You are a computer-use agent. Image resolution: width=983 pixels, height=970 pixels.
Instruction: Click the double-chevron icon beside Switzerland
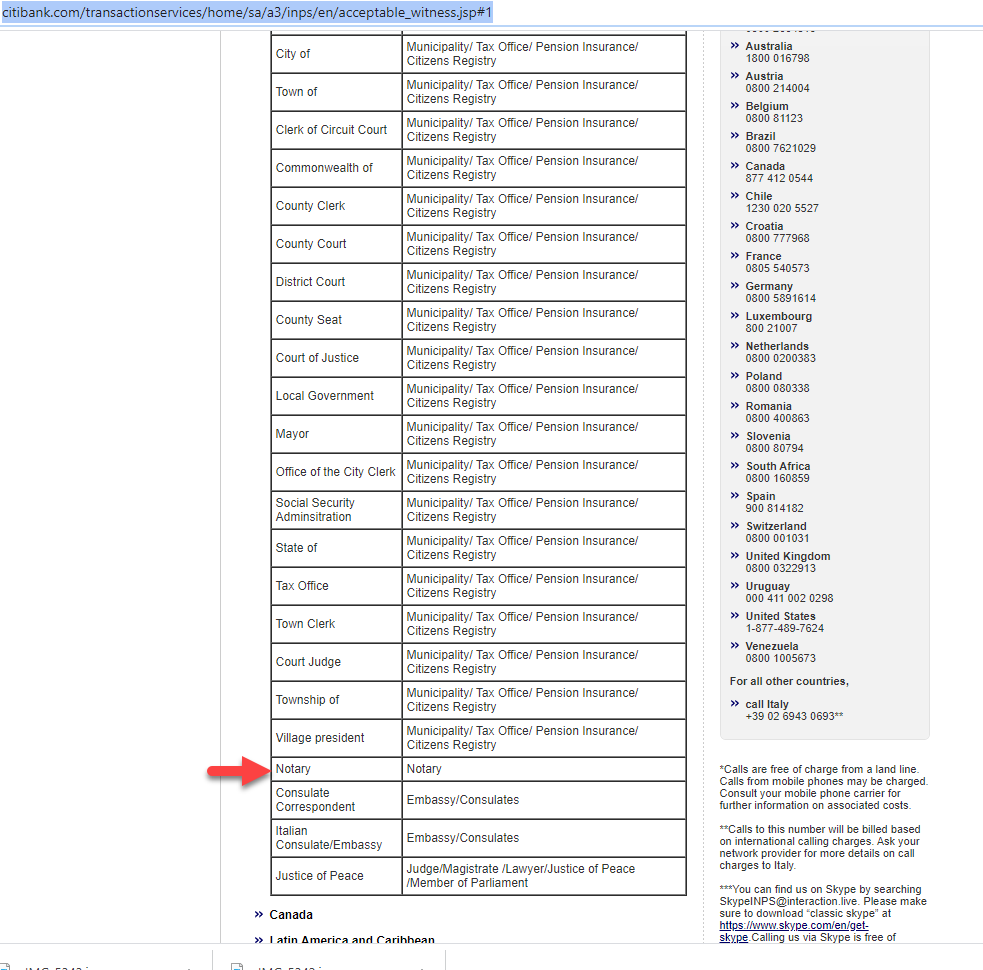click(735, 526)
